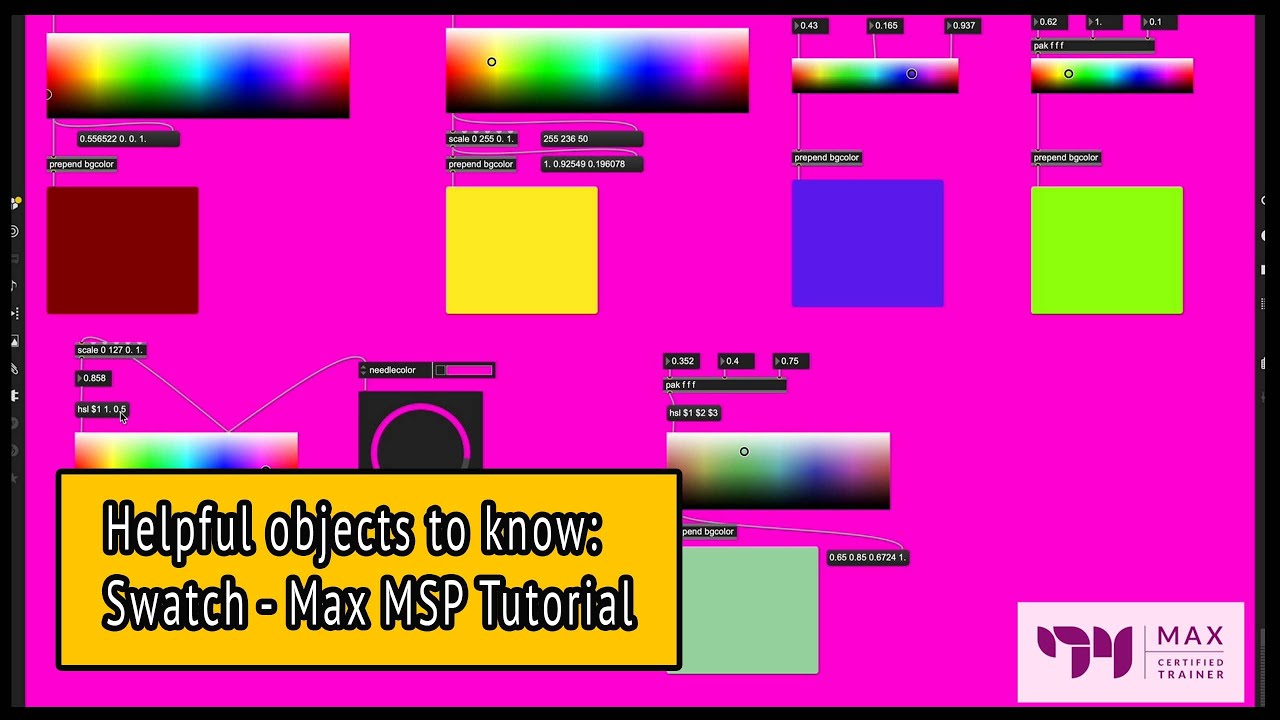Viewport: 1280px width, 720px height.
Task: Click the 0.858 number box
Action: pyautogui.click(x=94, y=378)
